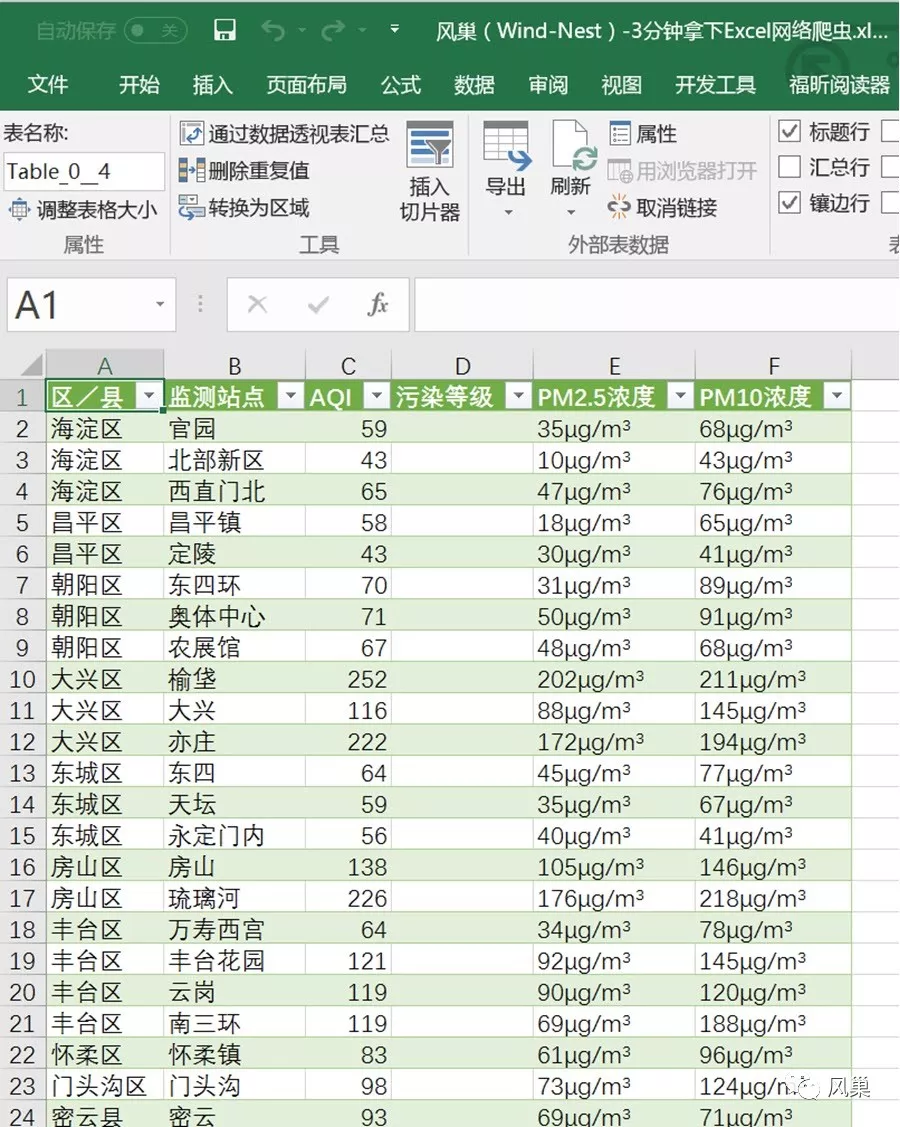900x1127 pixels.
Task: Switch to the 公式 (Formulas) tab
Action: [401, 85]
